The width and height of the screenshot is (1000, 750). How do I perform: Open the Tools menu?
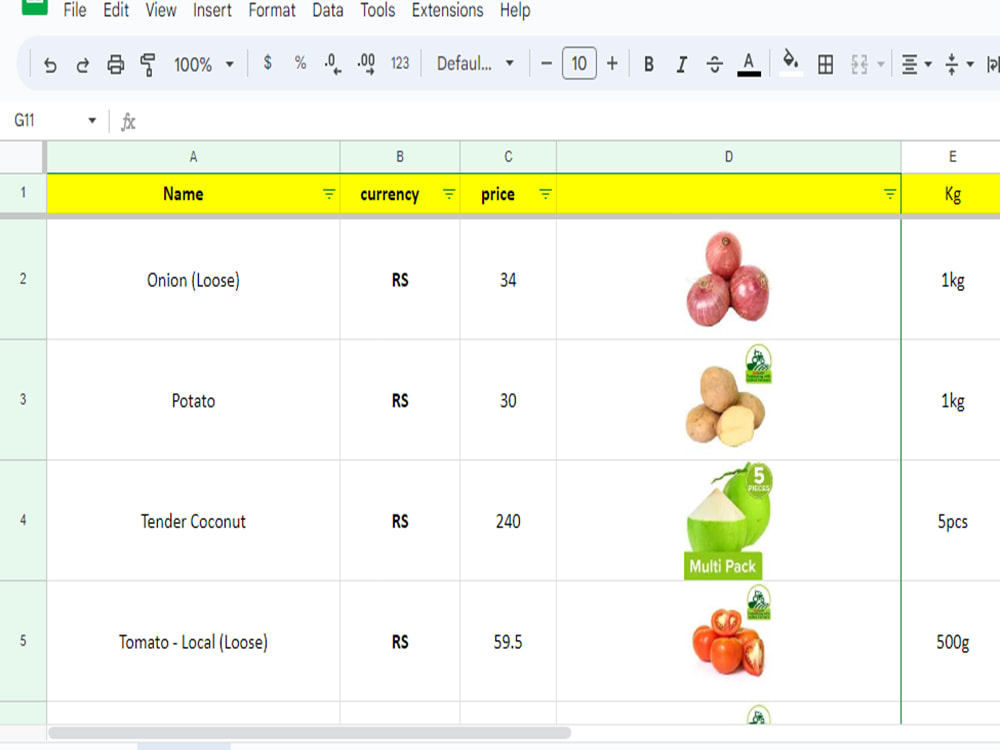click(x=378, y=10)
